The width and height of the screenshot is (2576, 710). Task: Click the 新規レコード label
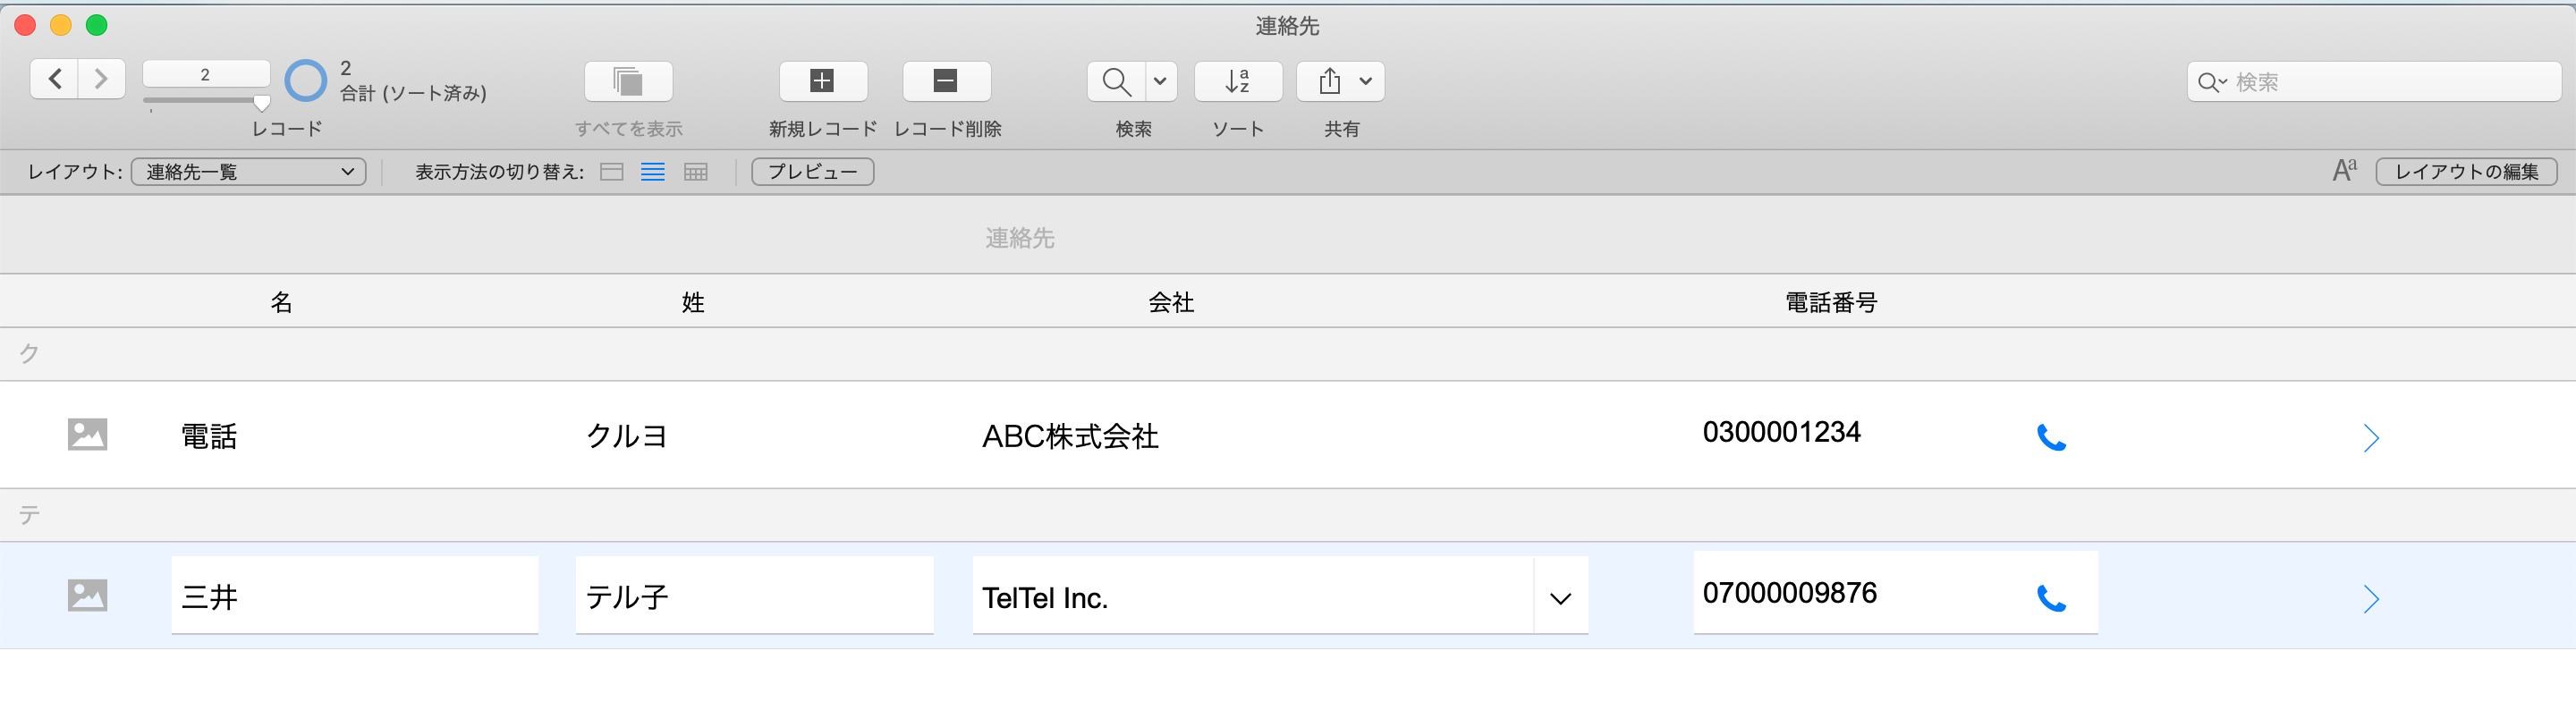822,129
